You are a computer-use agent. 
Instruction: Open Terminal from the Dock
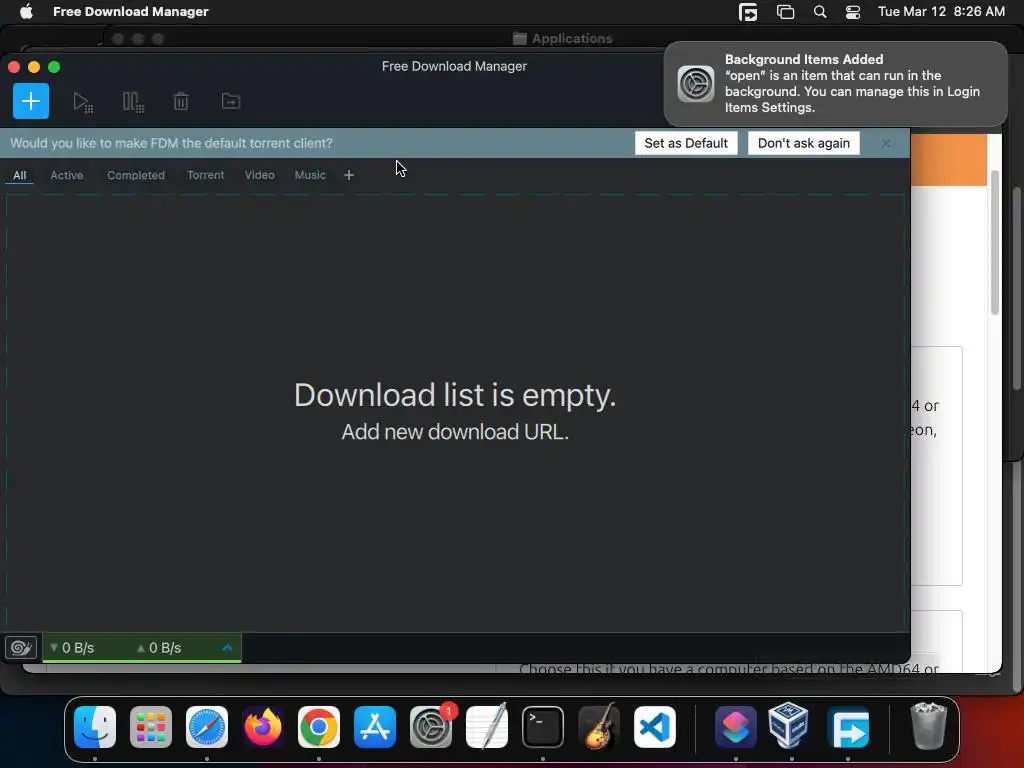543,727
